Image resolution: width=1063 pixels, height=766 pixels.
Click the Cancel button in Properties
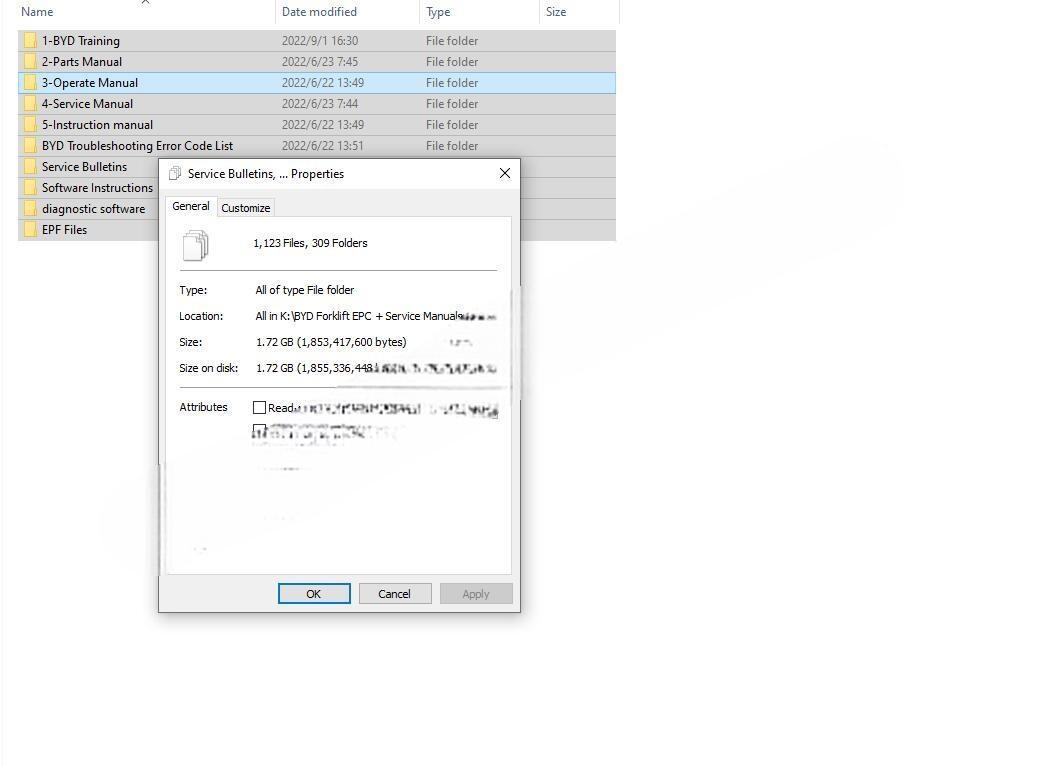pos(395,594)
